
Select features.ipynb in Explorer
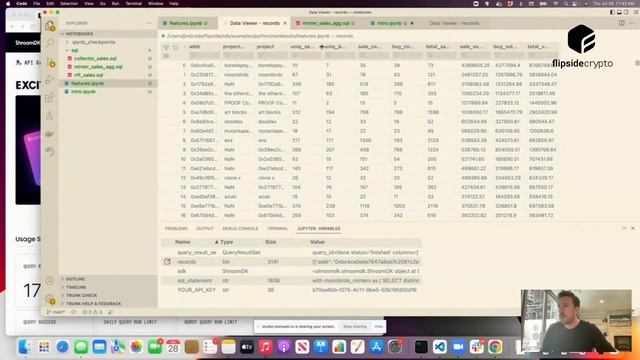pos(87,83)
